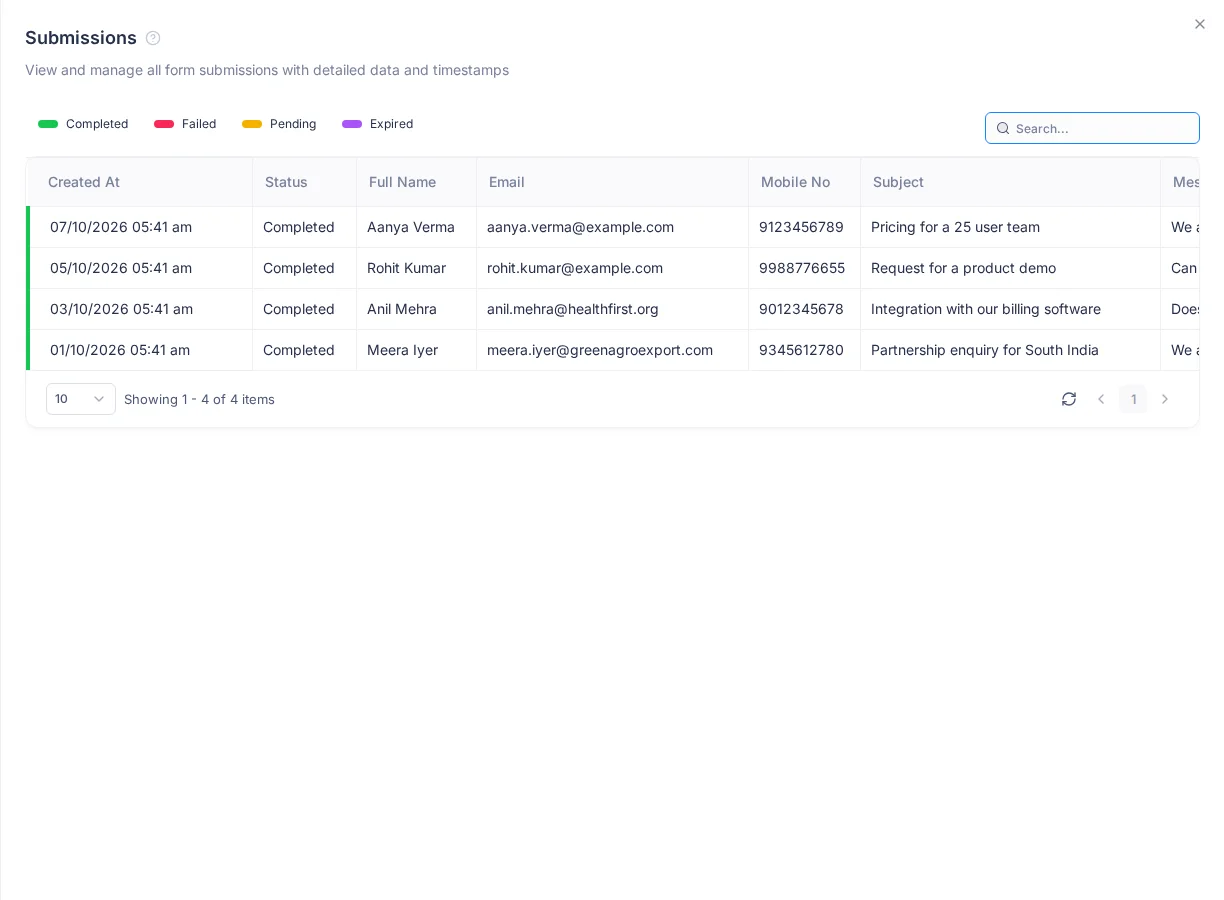Click the Showing 1 - 4 of 4 items text
The width and height of the screenshot is (1224, 900).
point(199,399)
